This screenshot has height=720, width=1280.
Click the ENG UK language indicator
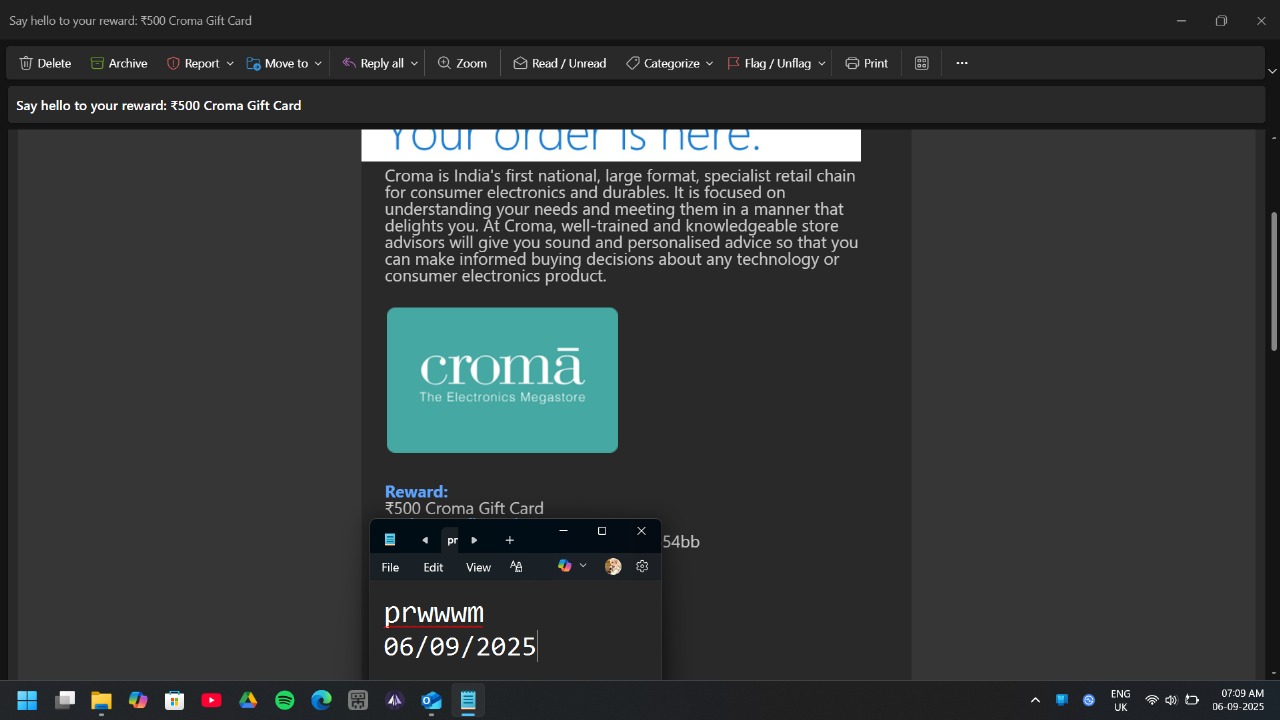point(1120,700)
